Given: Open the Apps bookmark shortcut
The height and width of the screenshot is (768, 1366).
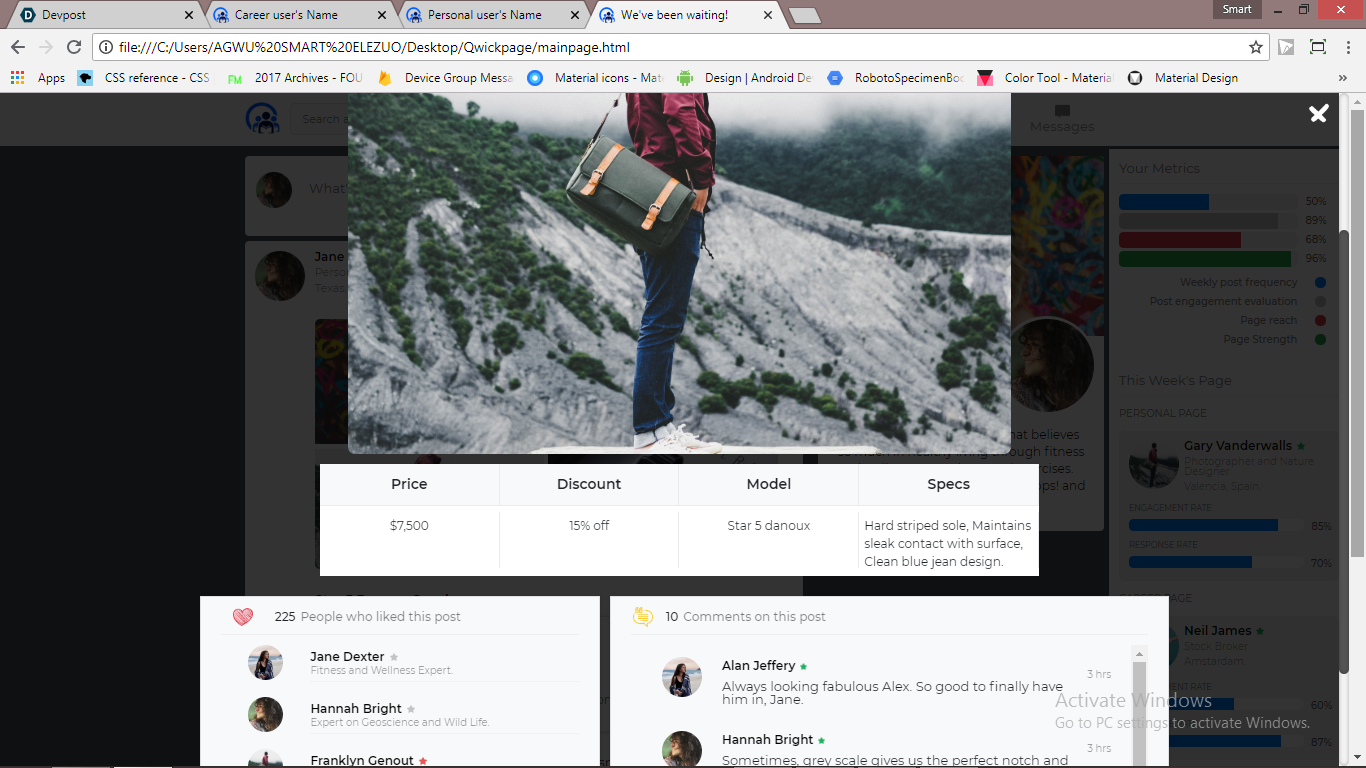Looking at the screenshot, I should point(38,78).
